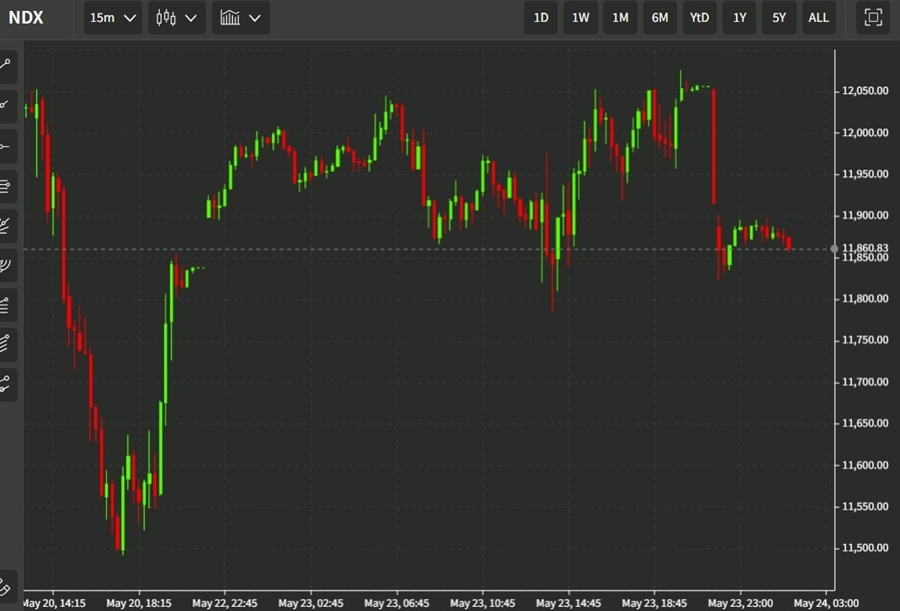Image resolution: width=900 pixels, height=611 pixels.
Task: Click the NDX symbol label
Action: (x=27, y=17)
